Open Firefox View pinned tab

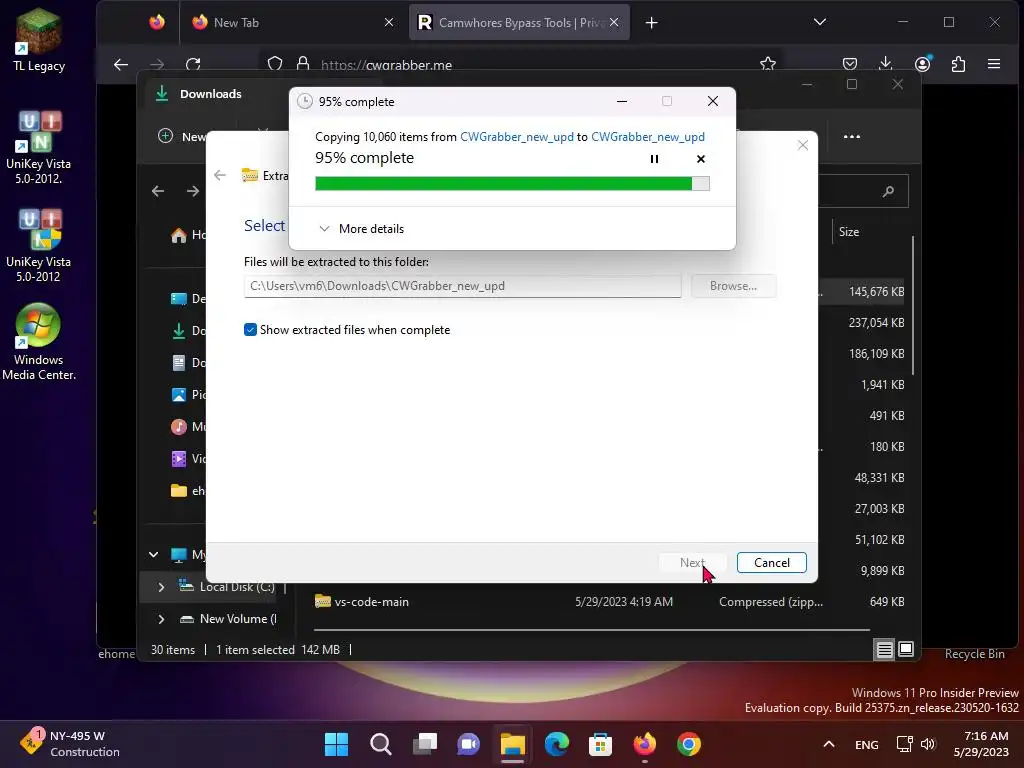pyautogui.click(x=157, y=23)
